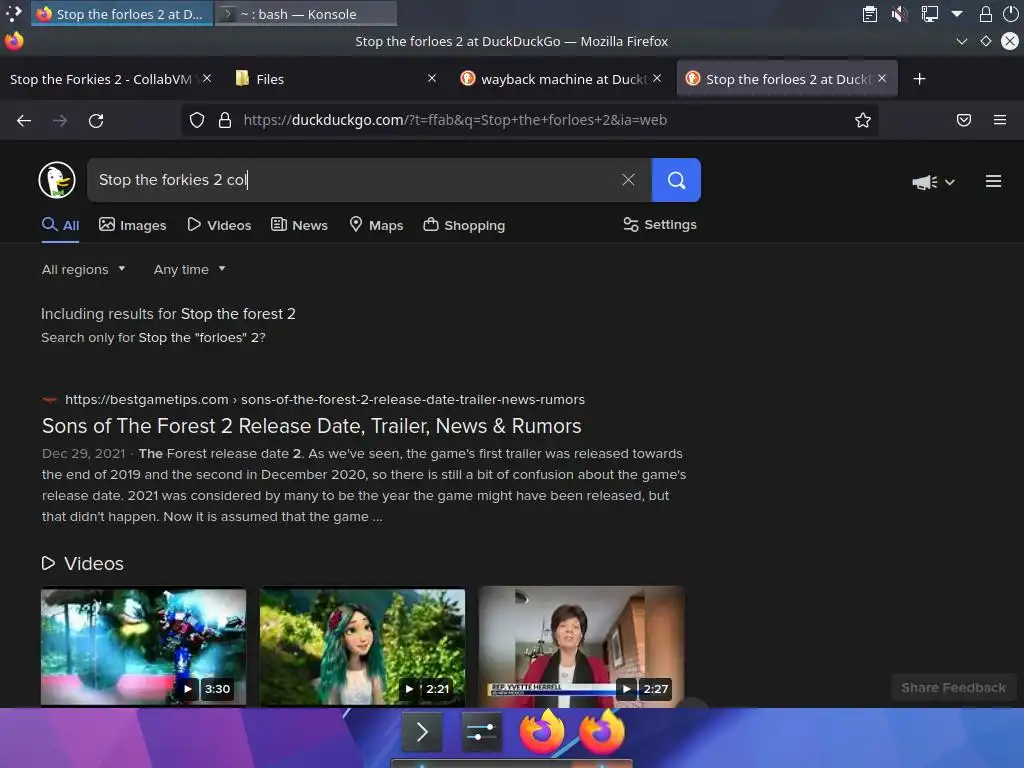Toggle the muted volume tray icon

(899, 14)
